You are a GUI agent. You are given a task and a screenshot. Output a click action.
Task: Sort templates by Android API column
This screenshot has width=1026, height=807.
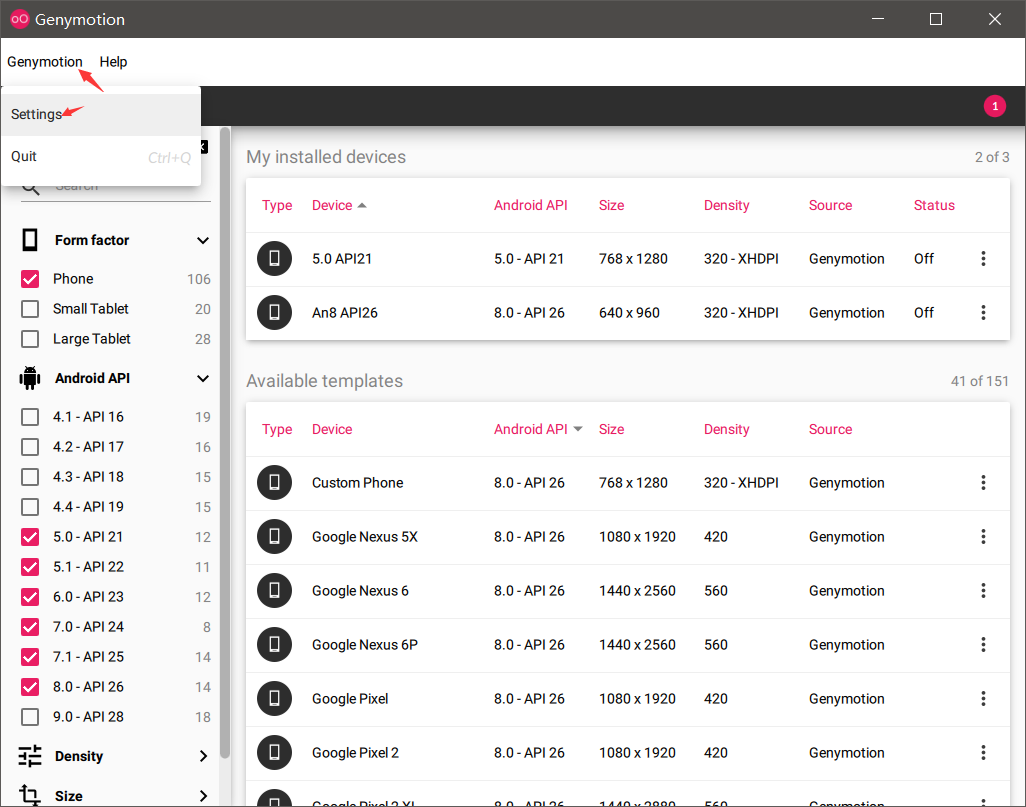point(538,429)
